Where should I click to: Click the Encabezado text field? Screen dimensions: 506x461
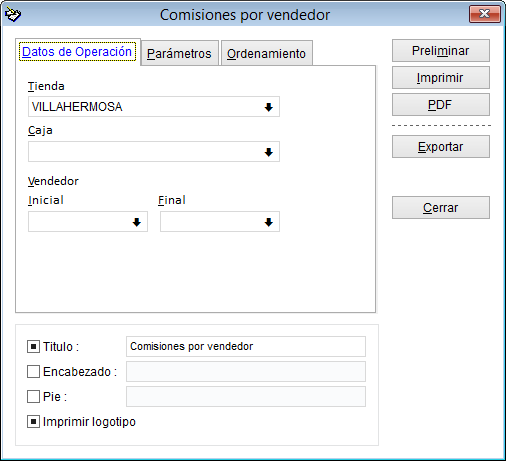[246, 372]
